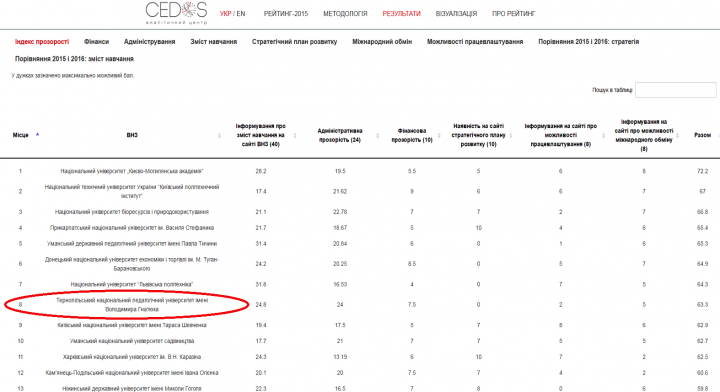Image resolution: width=720 pixels, height=392 pixels.
Task: Select Тернопільський педагогічний університет row name
Action: (132, 305)
